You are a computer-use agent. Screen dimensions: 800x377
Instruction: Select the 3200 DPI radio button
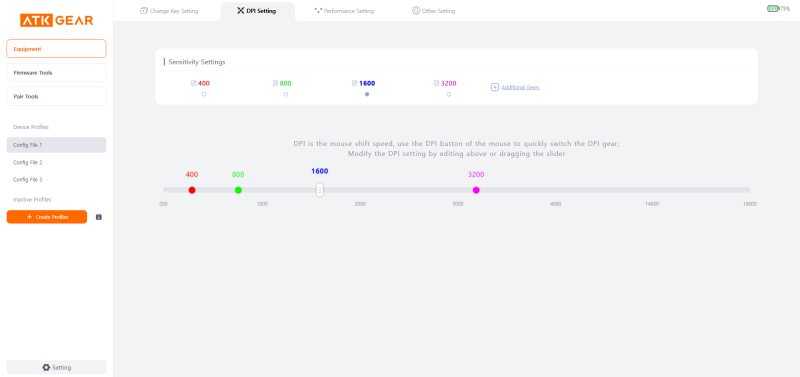[448, 94]
